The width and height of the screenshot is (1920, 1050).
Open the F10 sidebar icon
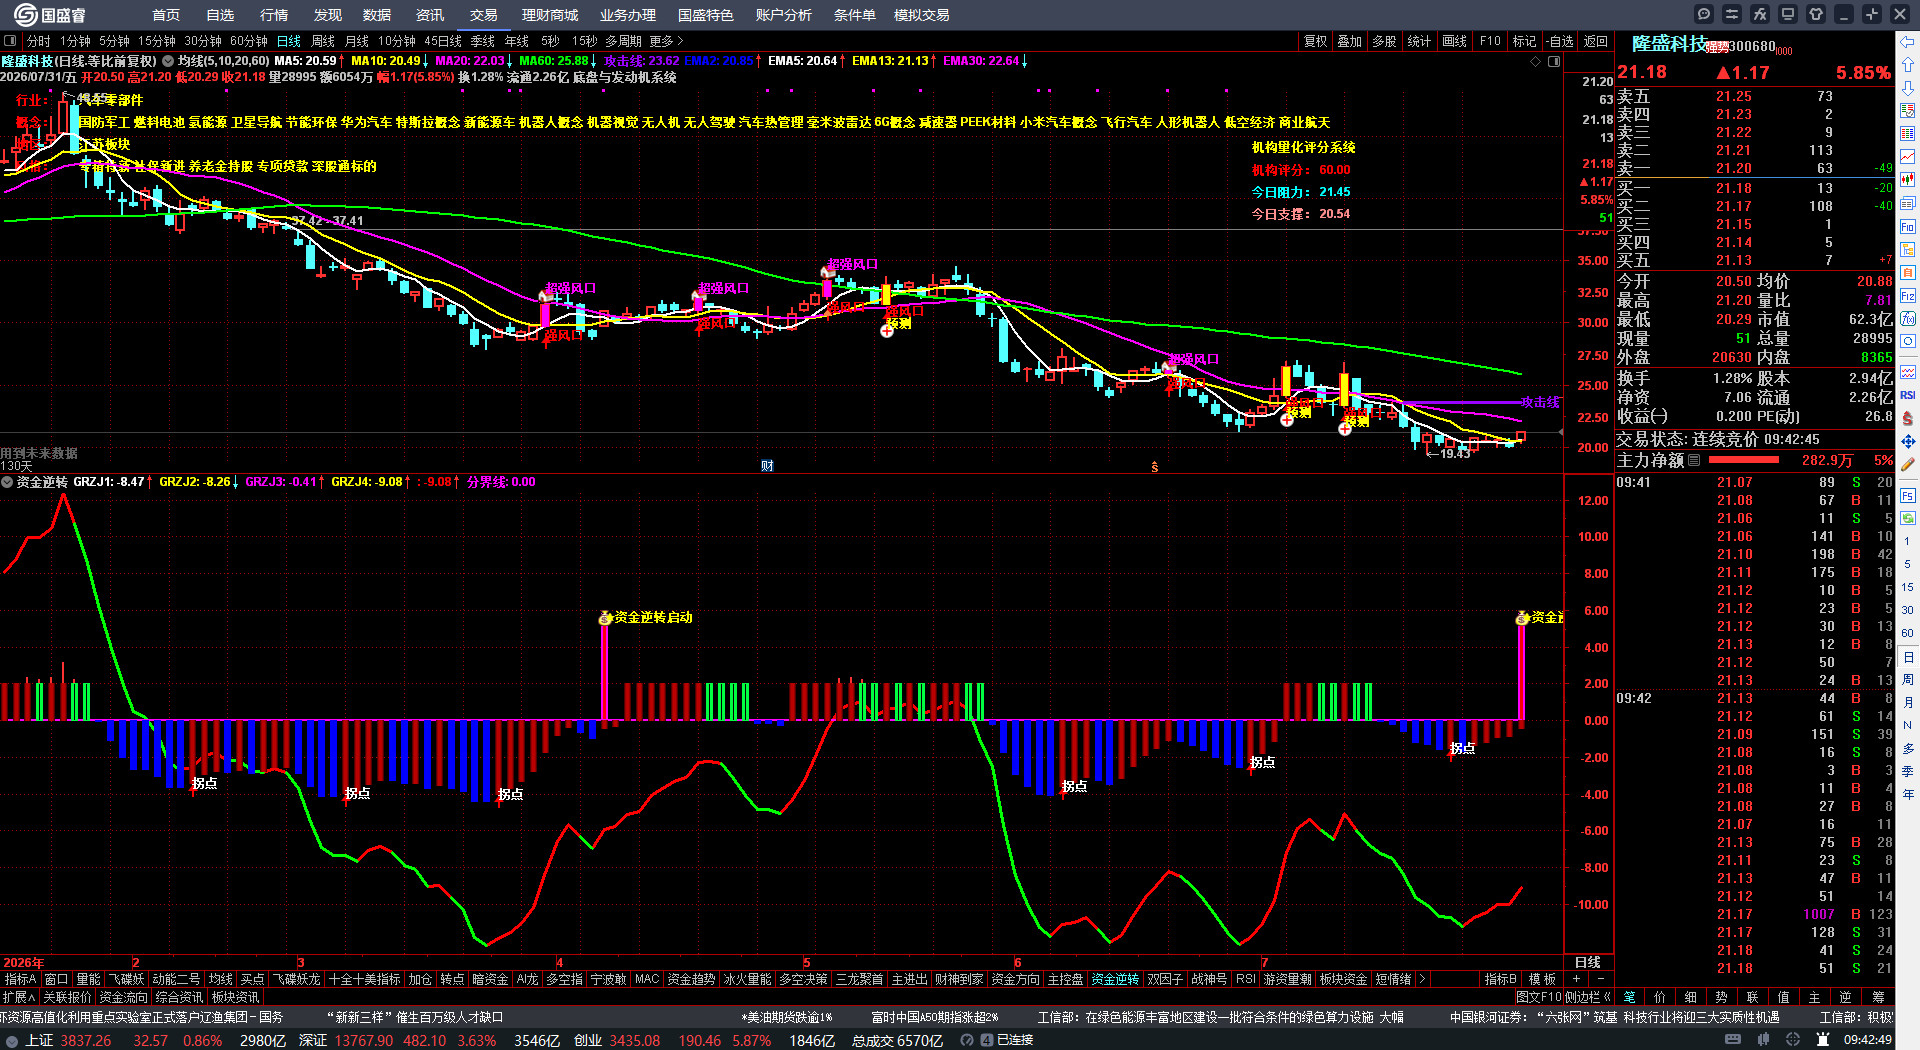tap(1908, 227)
